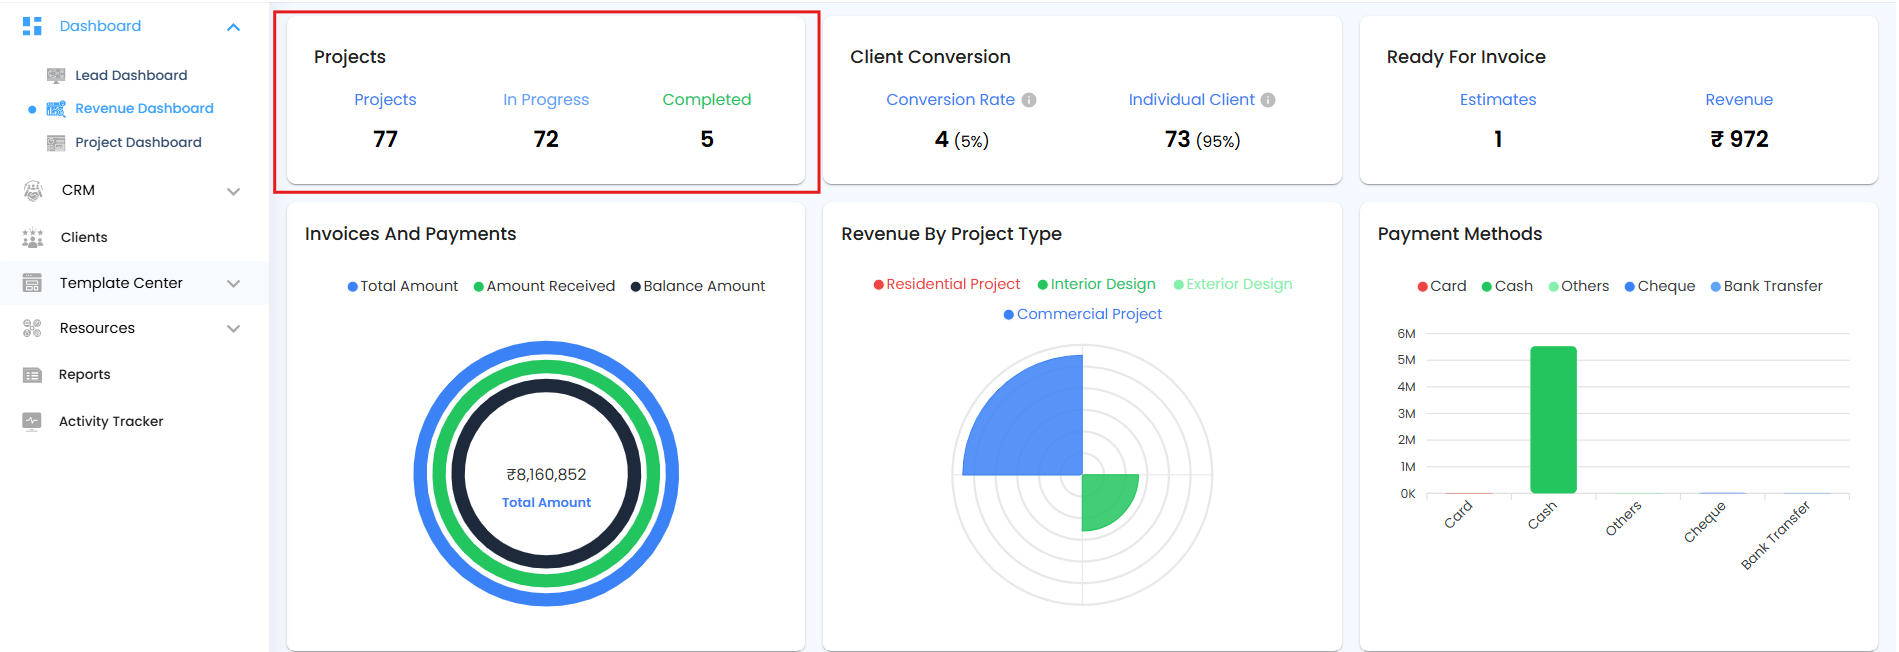Click the Dashboard grid icon in sidebar
The image size is (1899, 652).
pos(32,26)
